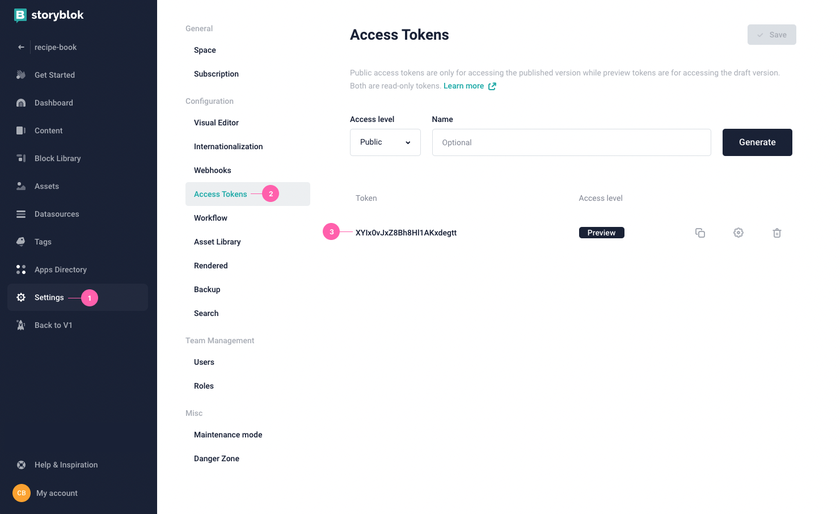The width and height of the screenshot is (840, 514).
Task: Click the Apps Directory grid icon
Action: 21,270
